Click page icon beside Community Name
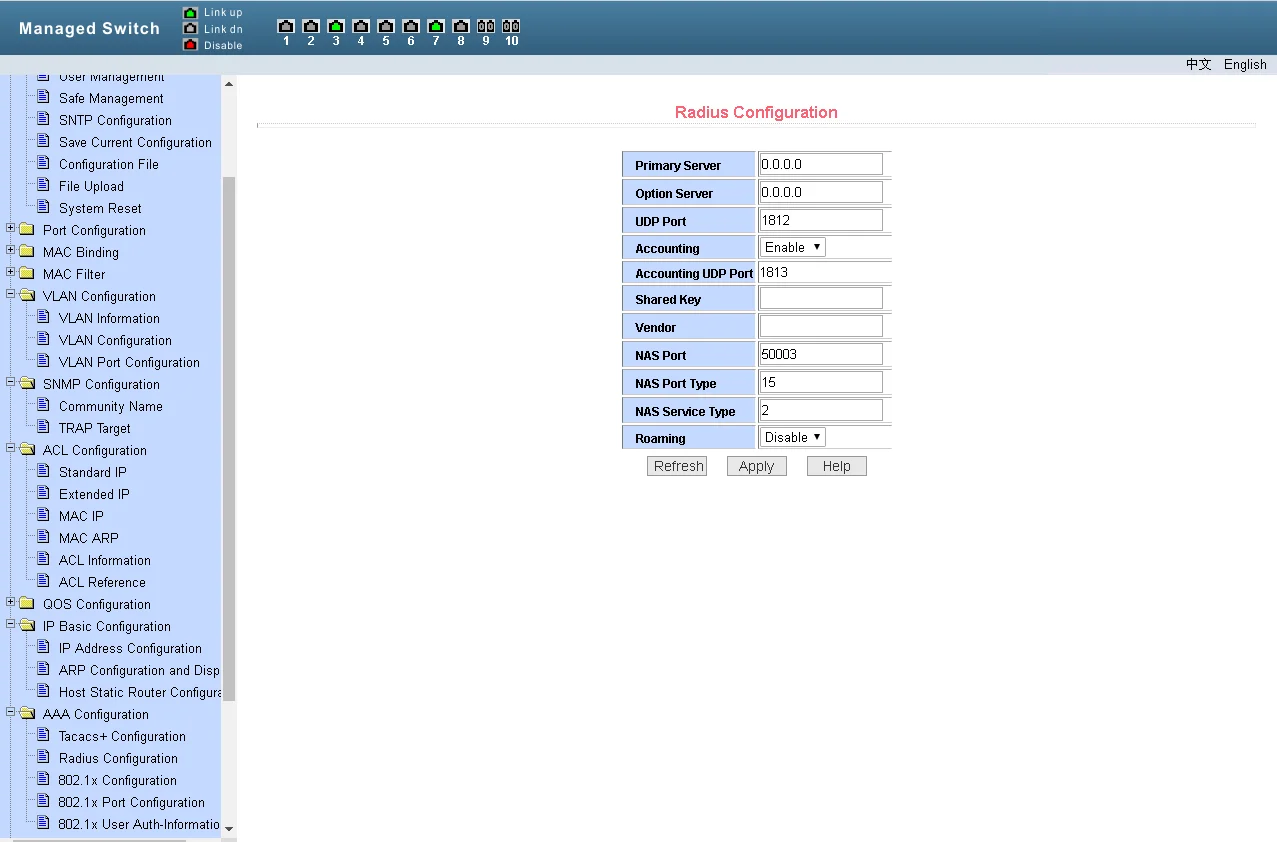Image resolution: width=1277 pixels, height=842 pixels. (x=43, y=405)
